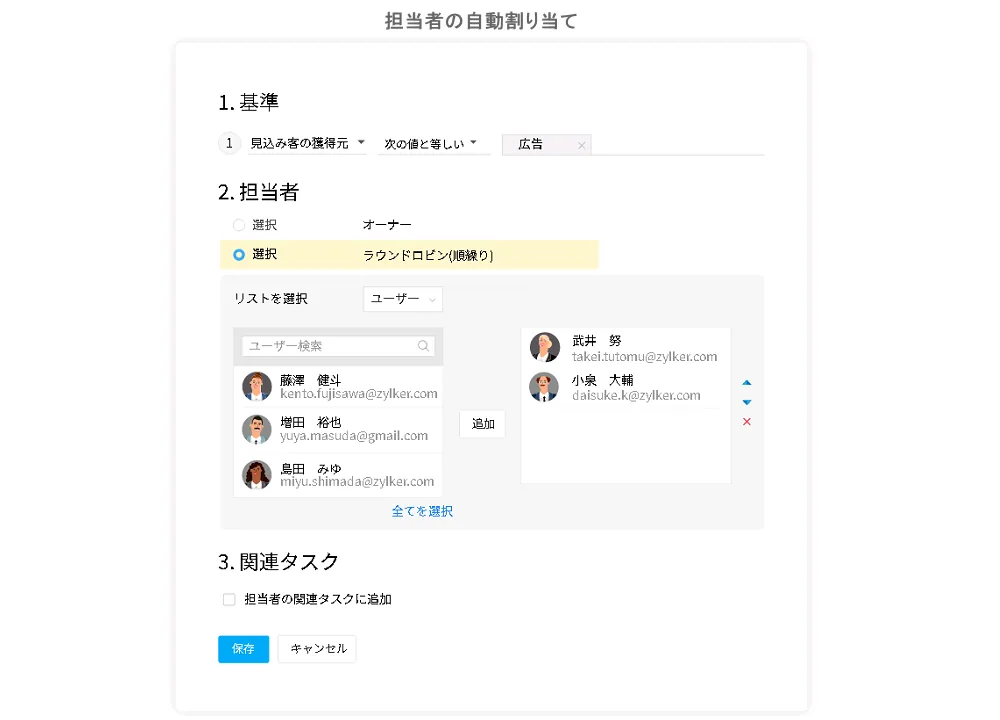Click the 担当者の関連タスクに追加 label
Image resolution: width=1000 pixels, height=720 pixels.
(x=318, y=599)
